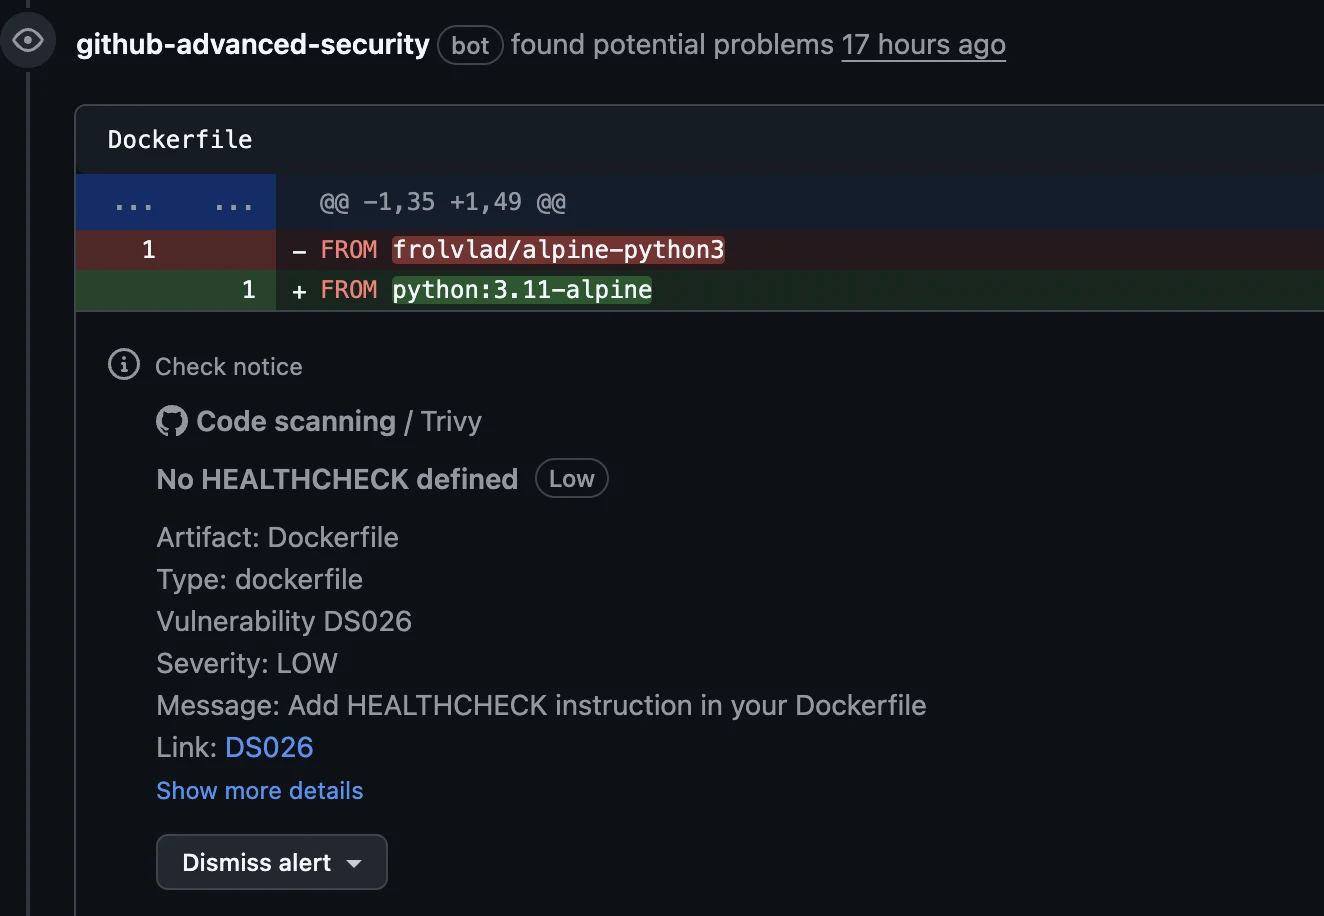
Task: Click the green 'FROM' keyword on added line
Action: pos(349,290)
